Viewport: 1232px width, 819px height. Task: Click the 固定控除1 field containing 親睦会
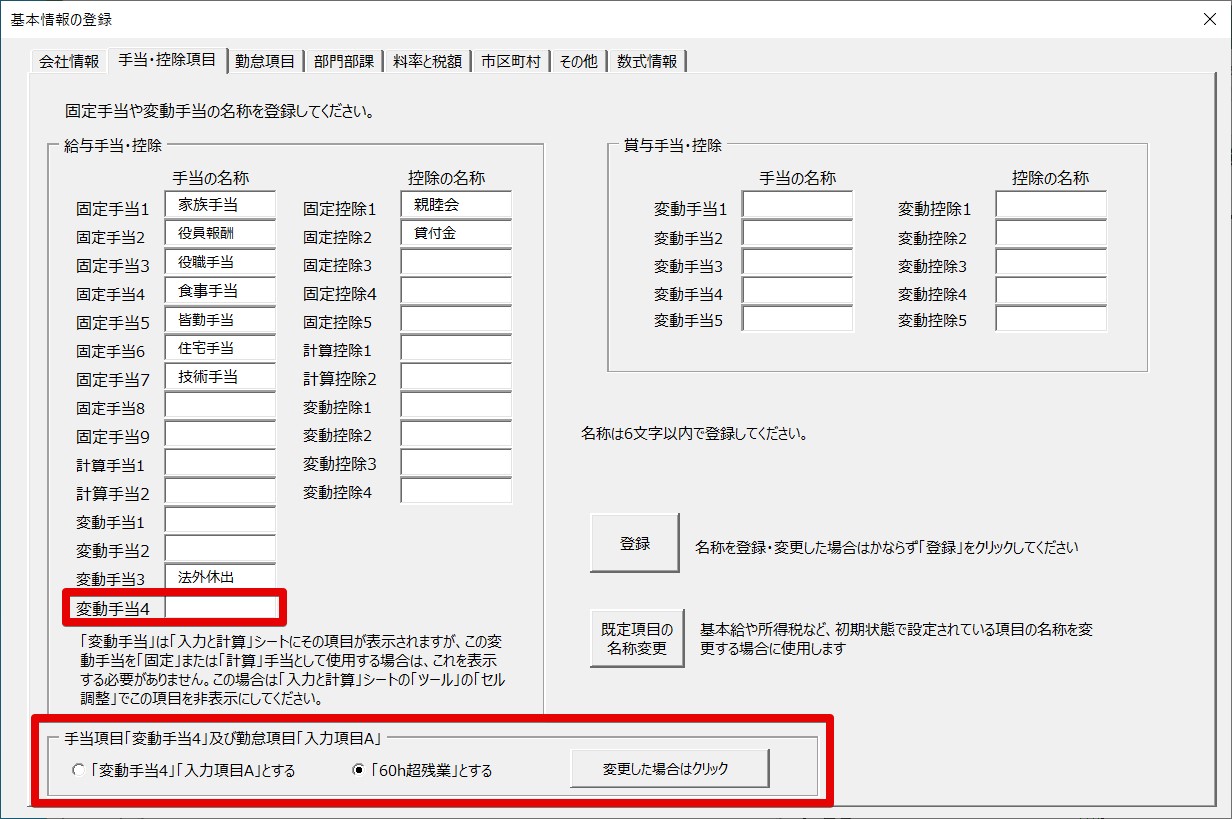point(456,205)
